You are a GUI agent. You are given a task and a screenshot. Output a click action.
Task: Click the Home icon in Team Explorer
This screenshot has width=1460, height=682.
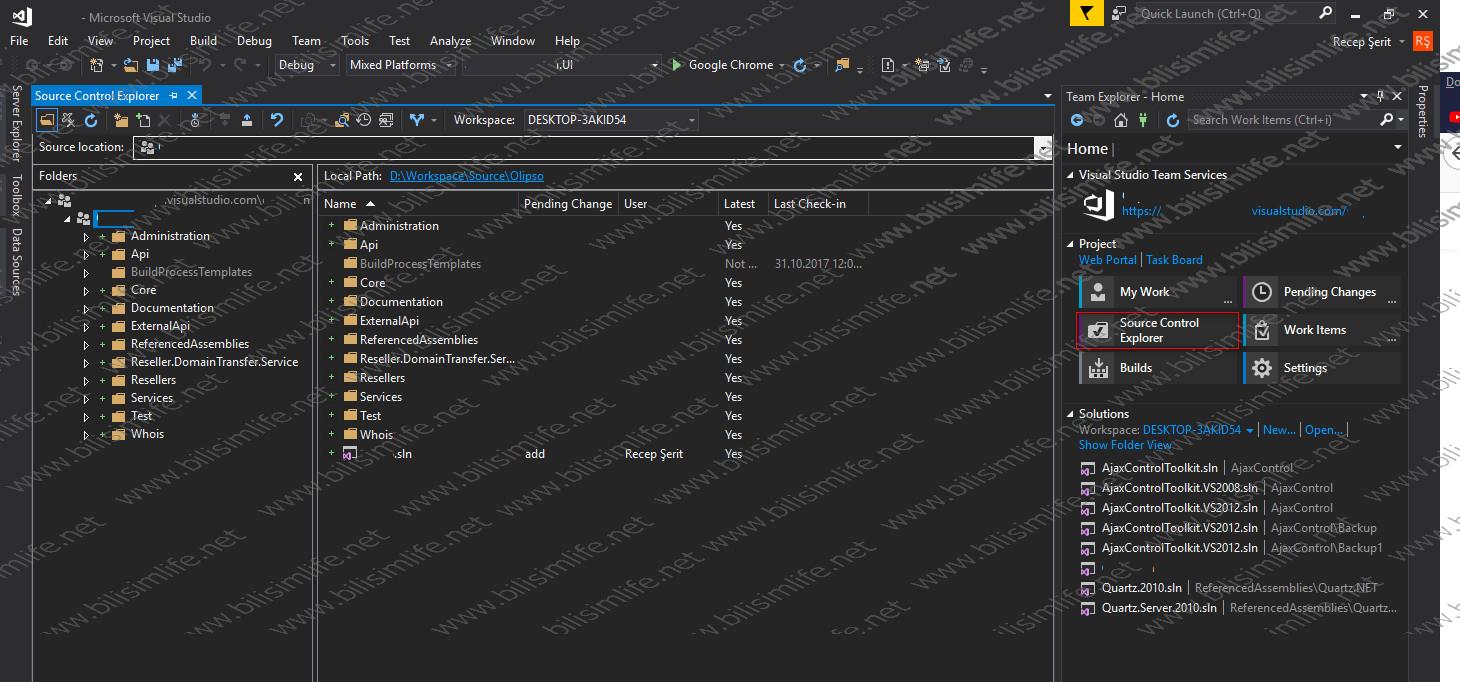pyautogui.click(x=1119, y=120)
